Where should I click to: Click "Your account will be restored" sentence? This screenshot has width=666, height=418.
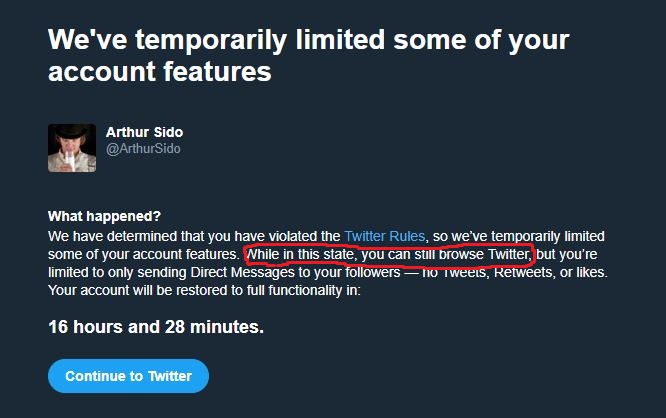pos(138,291)
